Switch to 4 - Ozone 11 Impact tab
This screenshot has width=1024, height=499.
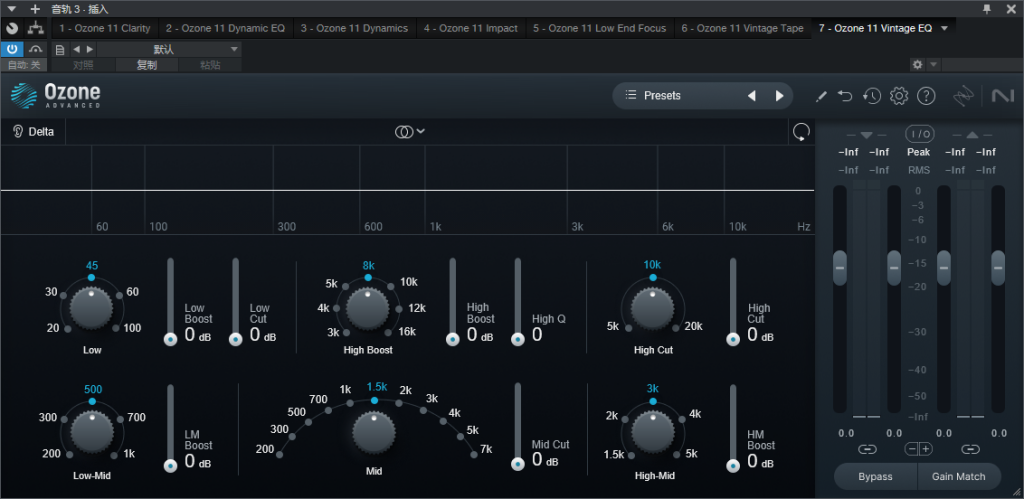[x=470, y=28]
